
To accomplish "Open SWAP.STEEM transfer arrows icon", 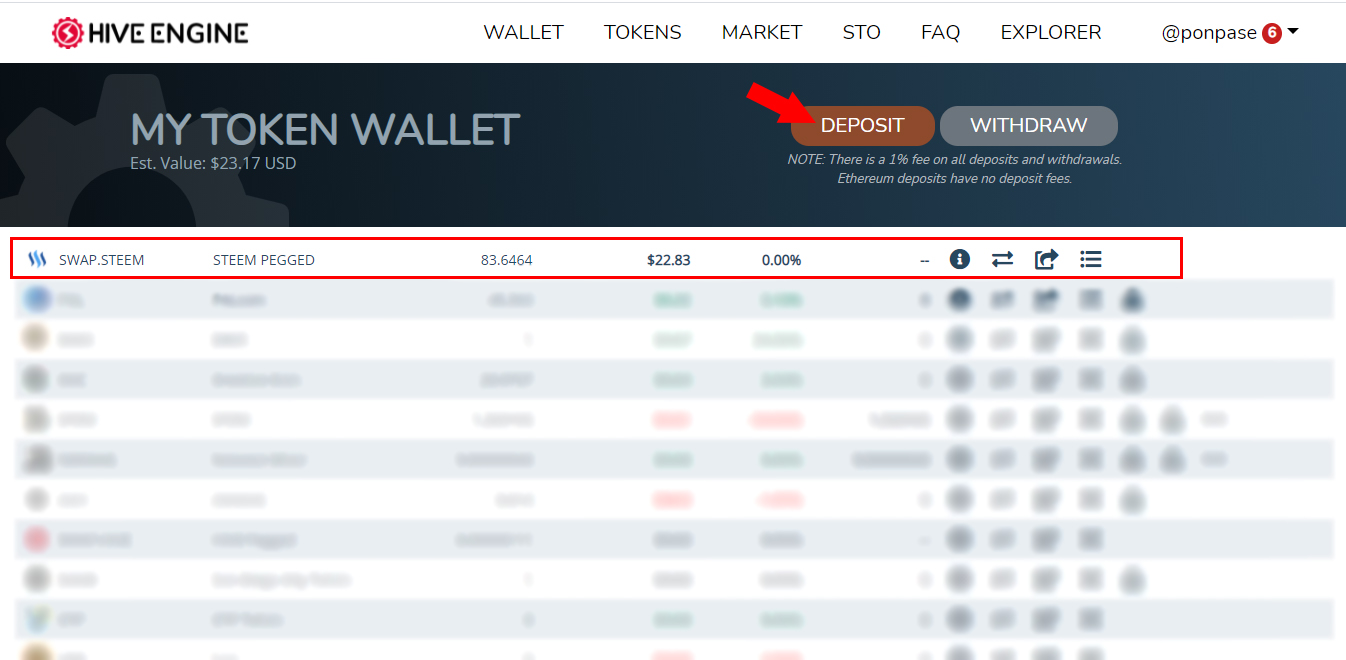I will (x=1002, y=259).
